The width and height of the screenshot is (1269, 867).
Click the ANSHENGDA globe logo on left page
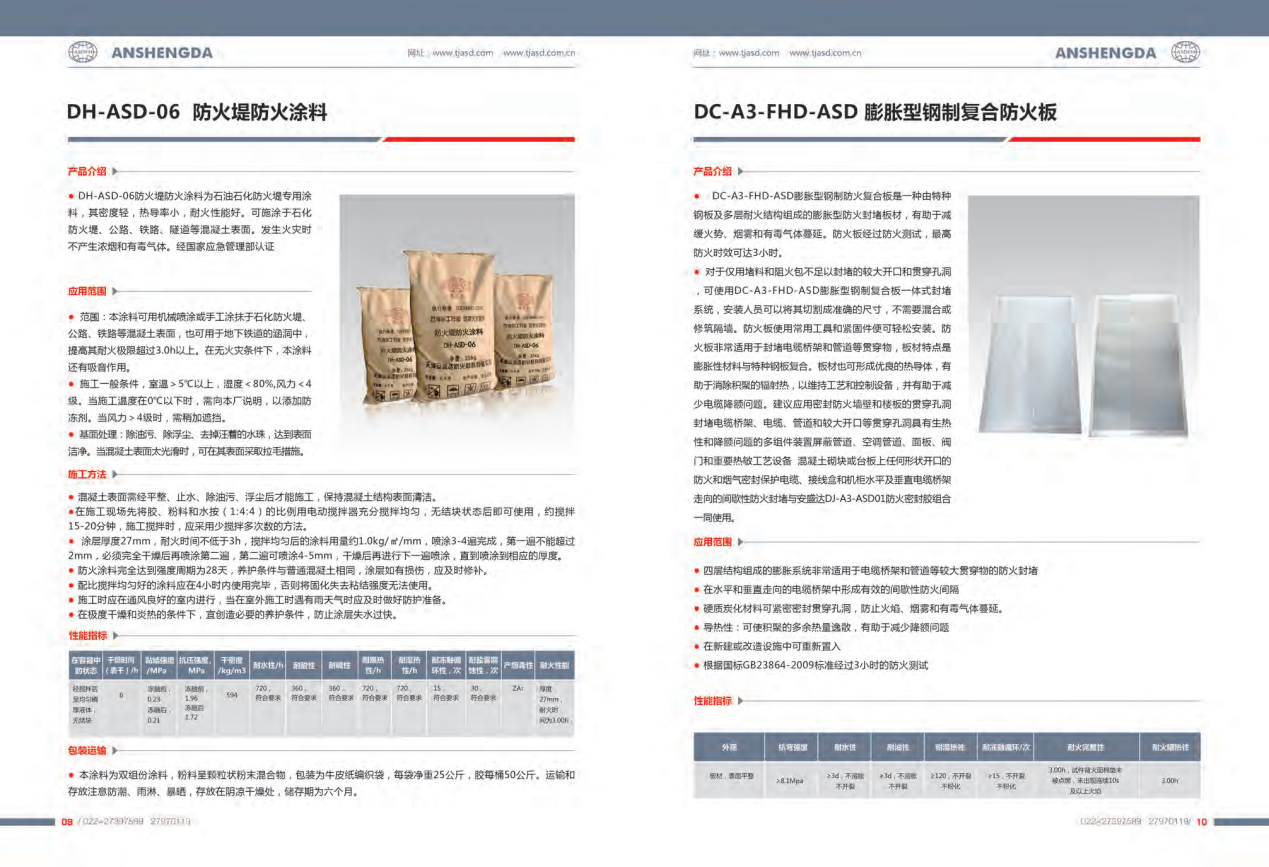[82, 53]
